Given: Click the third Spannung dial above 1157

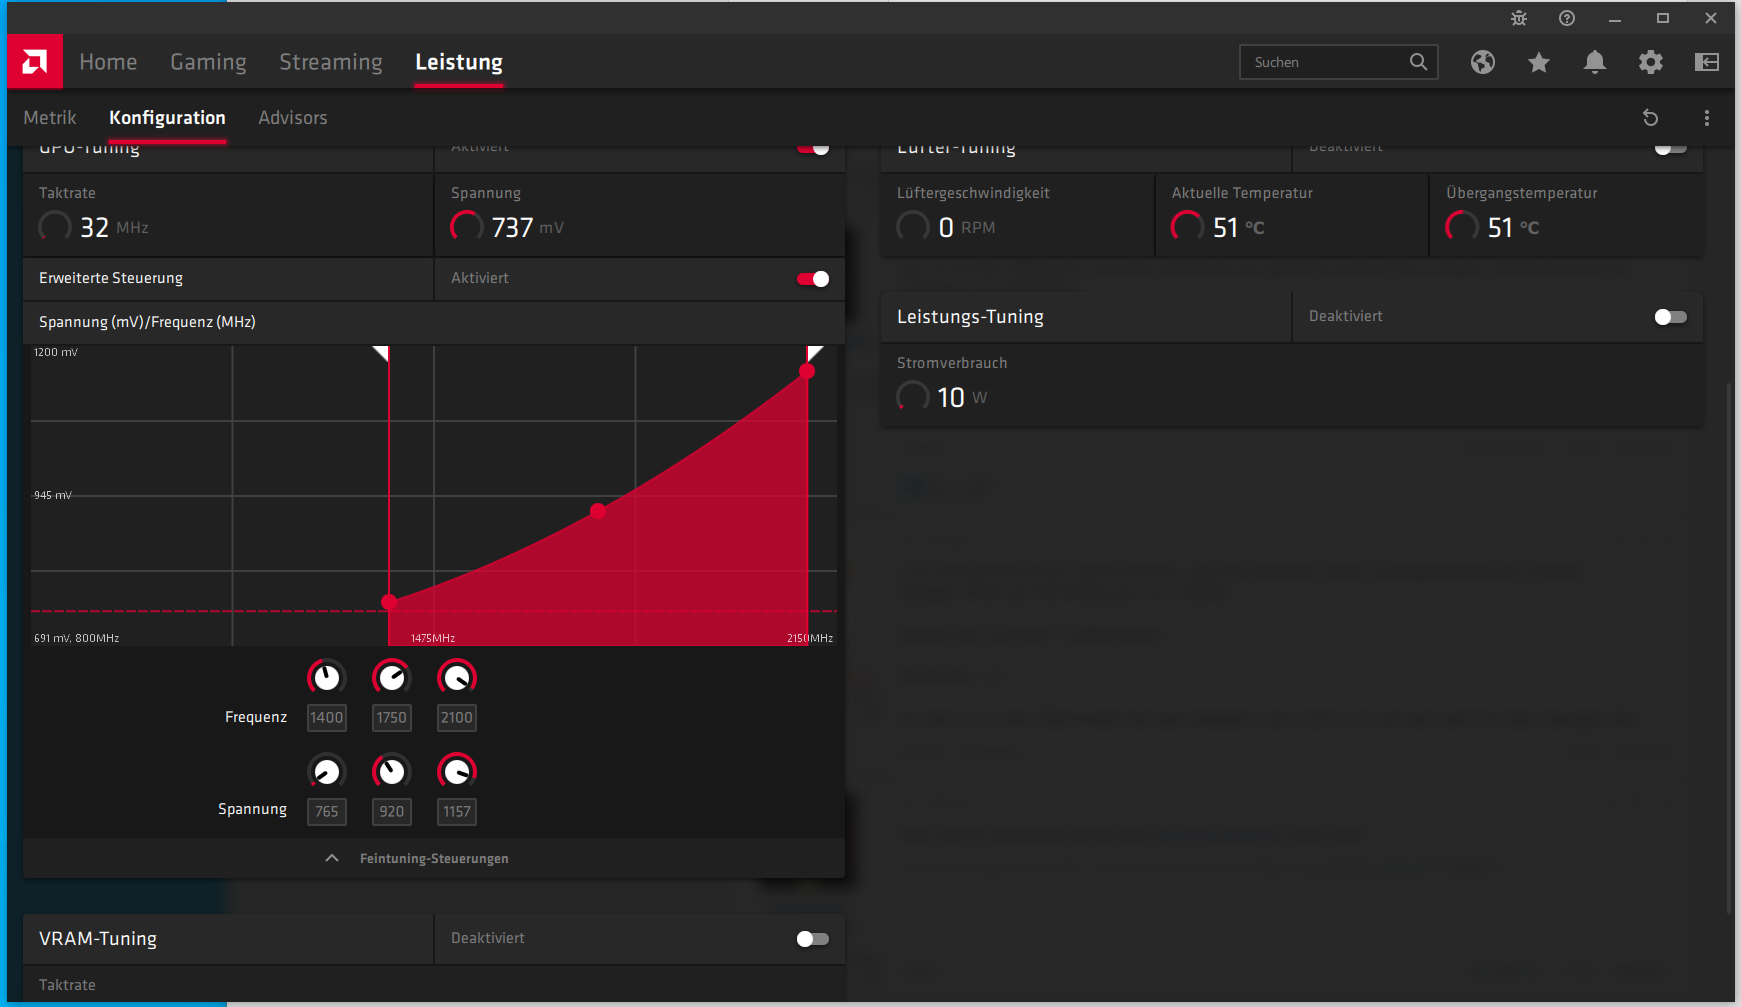Looking at the screenshot, I should click(x=457, y=771).
